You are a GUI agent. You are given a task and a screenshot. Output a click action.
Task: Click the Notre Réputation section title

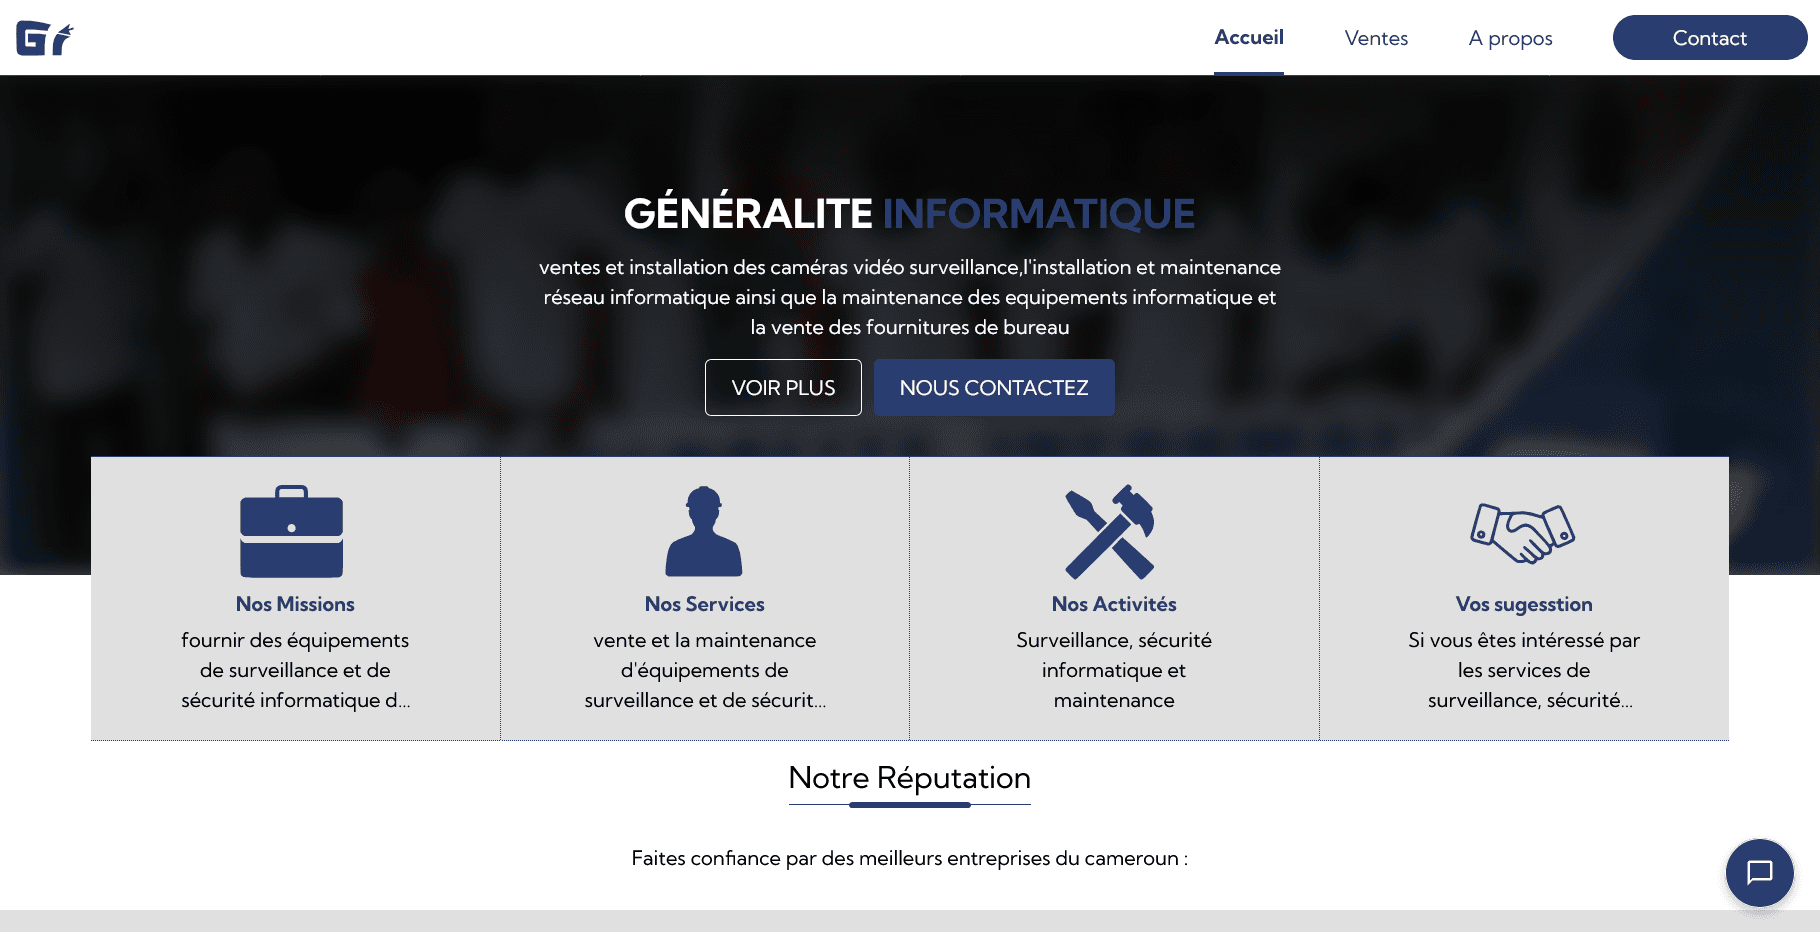909,778
